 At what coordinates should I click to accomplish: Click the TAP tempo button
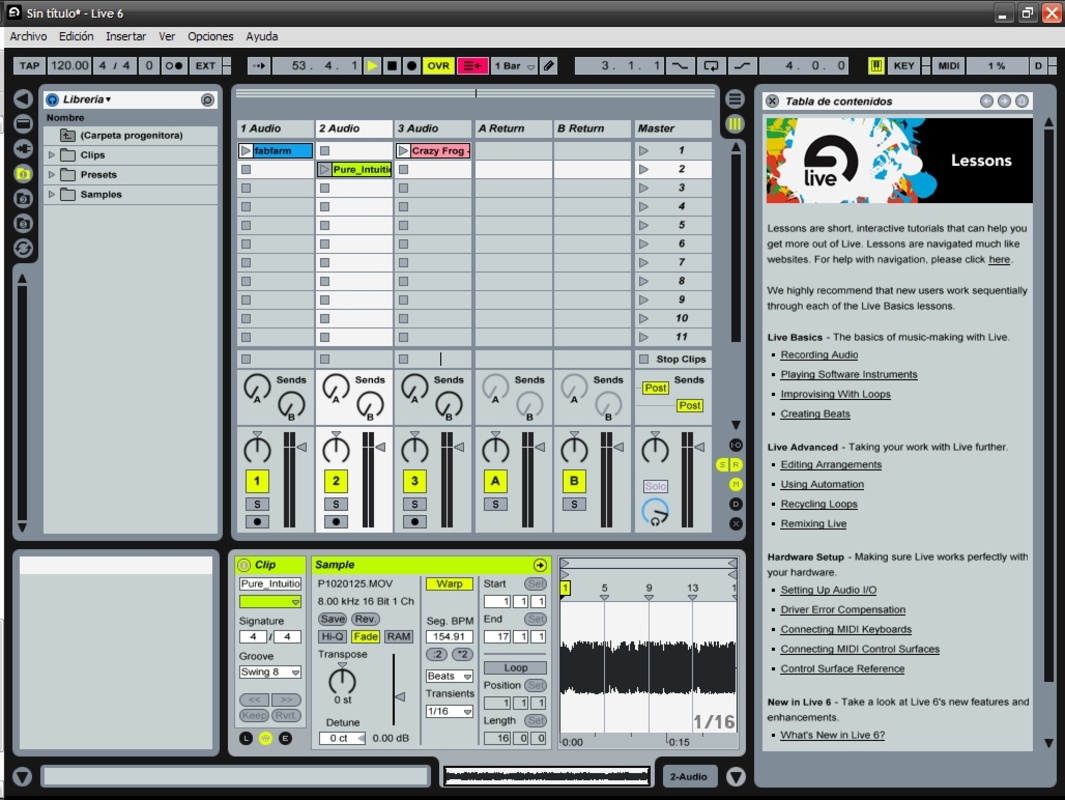click(29, 66)
